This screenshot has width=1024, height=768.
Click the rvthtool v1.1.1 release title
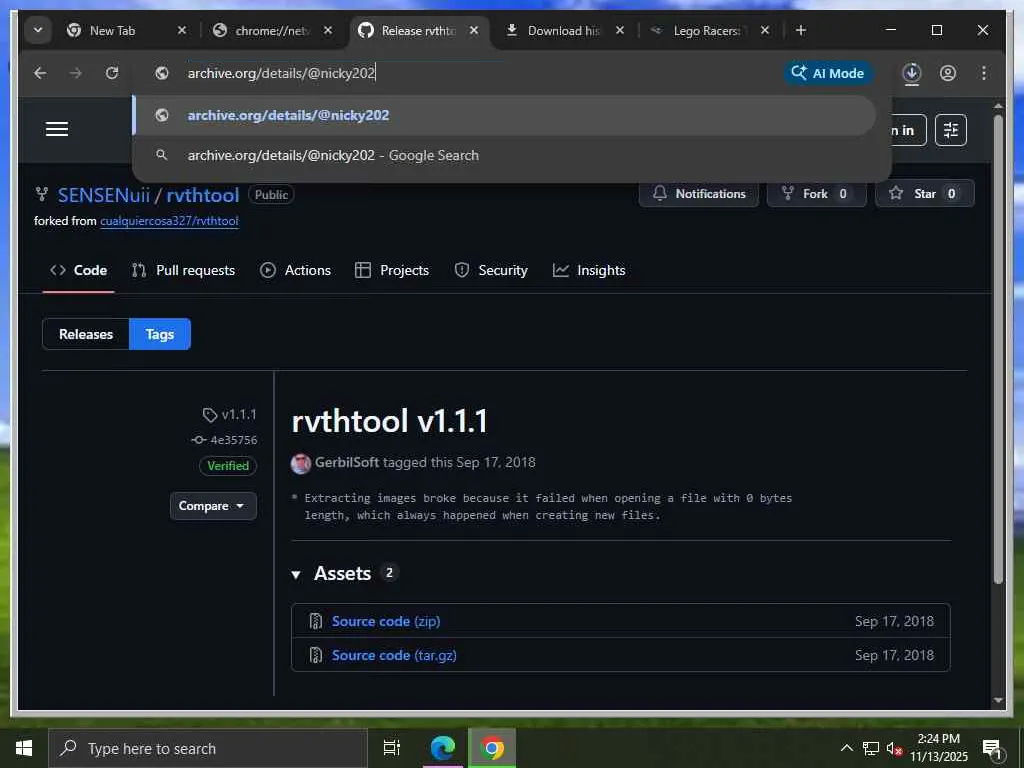(x=389, y=421)
